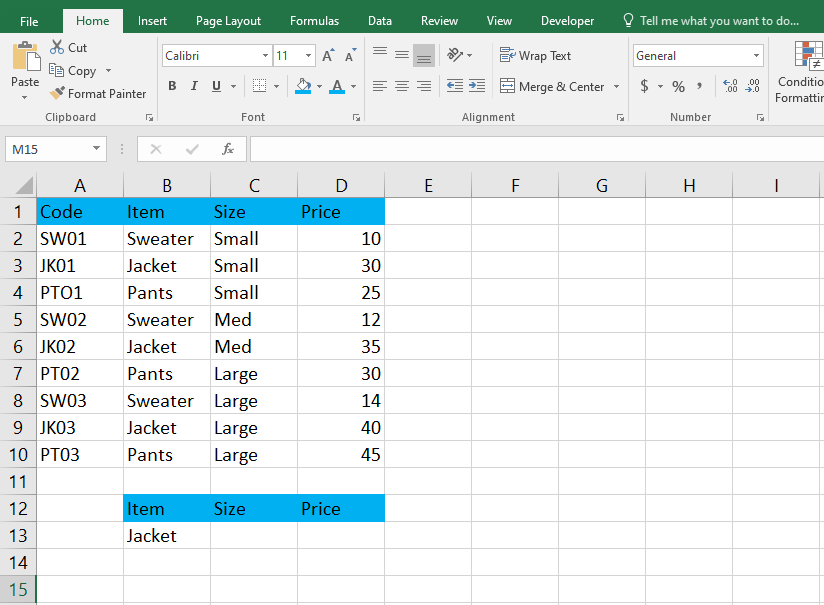Click the Select All corner triangle

[23, 186]
